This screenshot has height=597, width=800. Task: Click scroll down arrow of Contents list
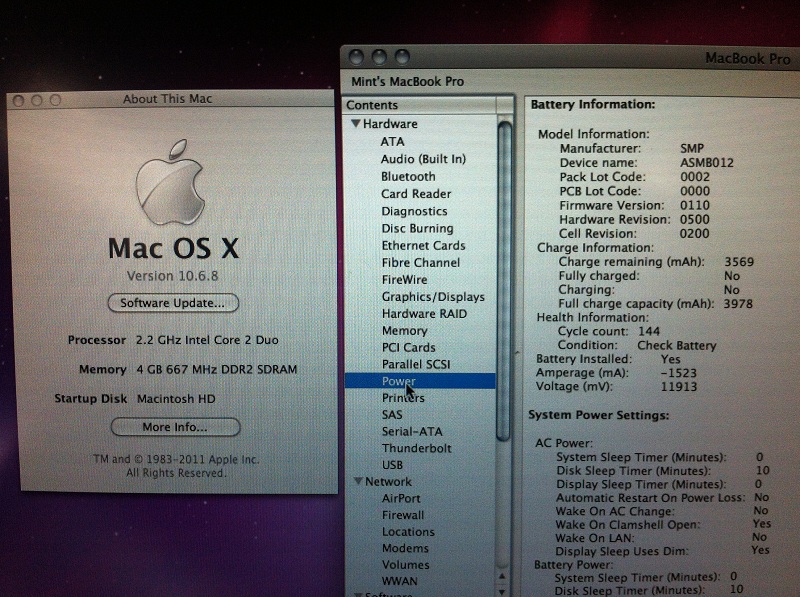(x=502, y=591)
